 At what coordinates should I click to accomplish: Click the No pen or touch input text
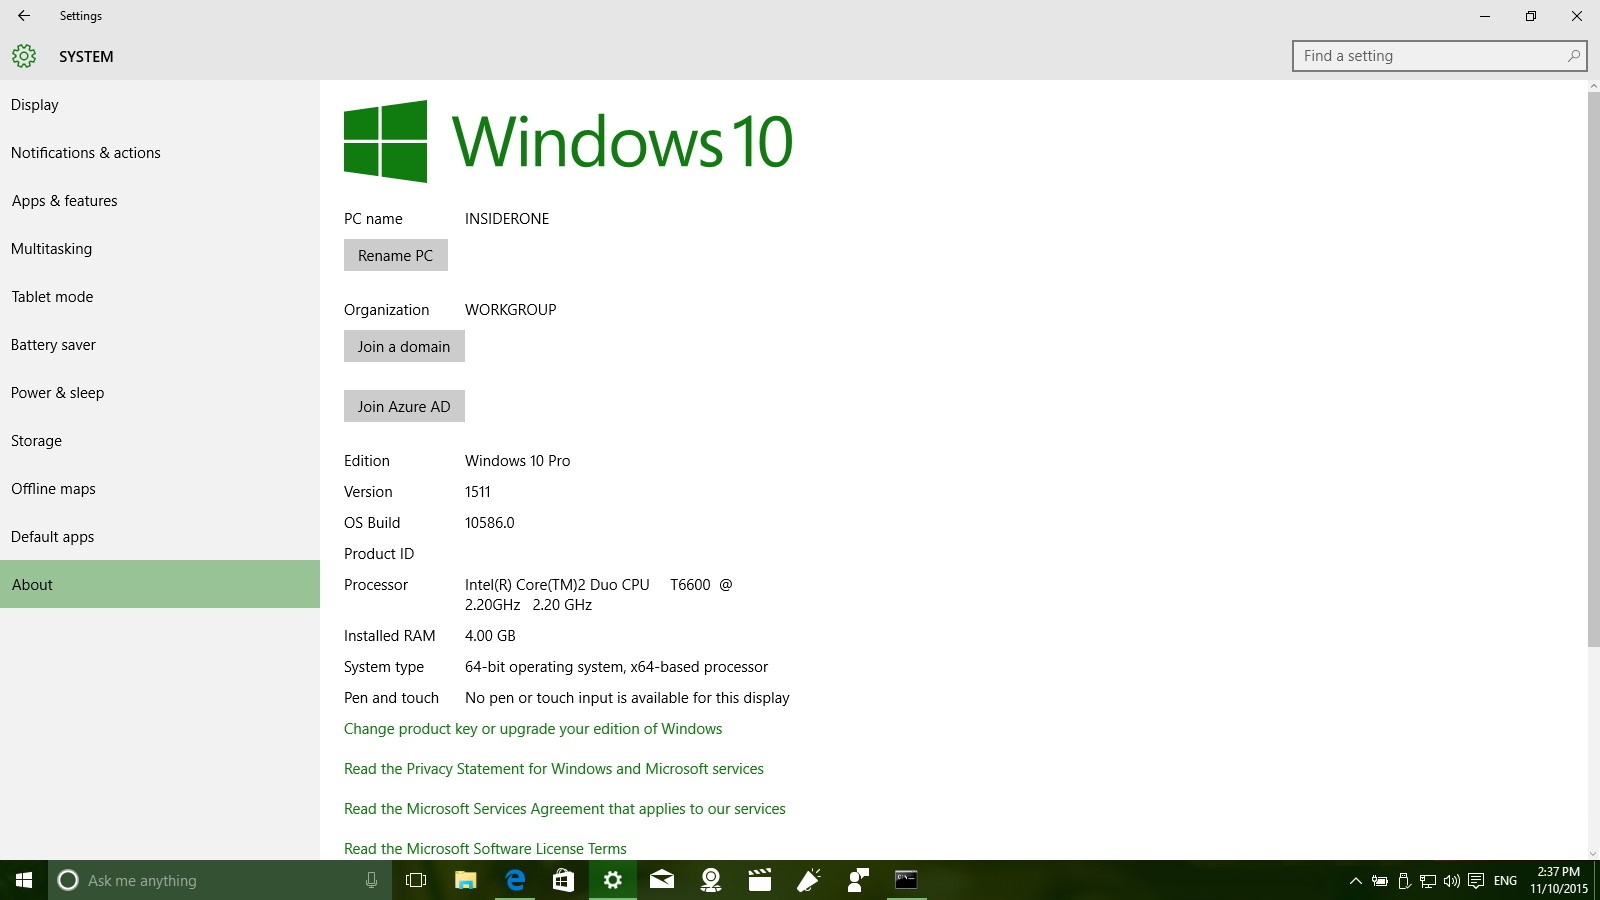point(627,698)
